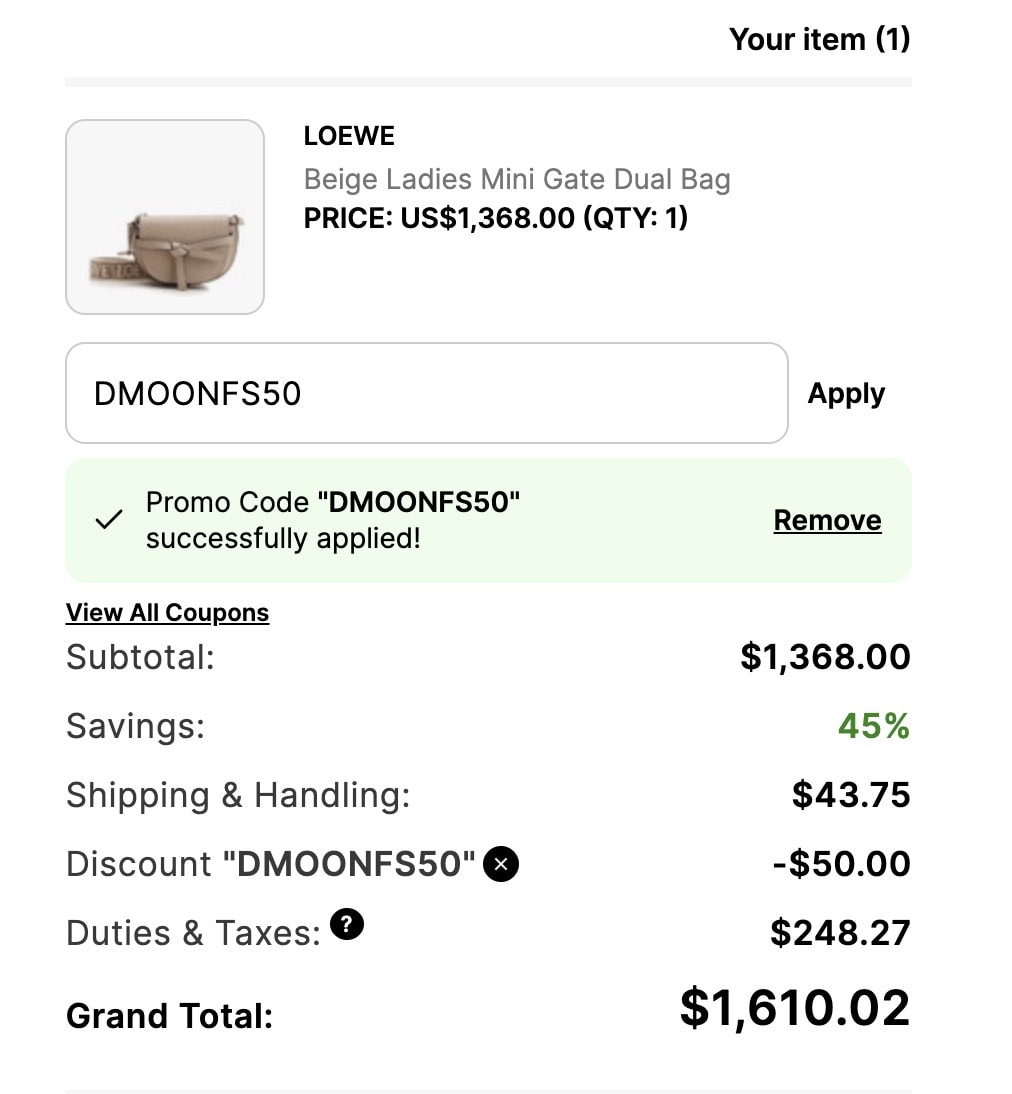The image size is (1012, 1094).
Task: Click the Grand Total $1,610.02 figure
Action: click(x=795, y=1007)
